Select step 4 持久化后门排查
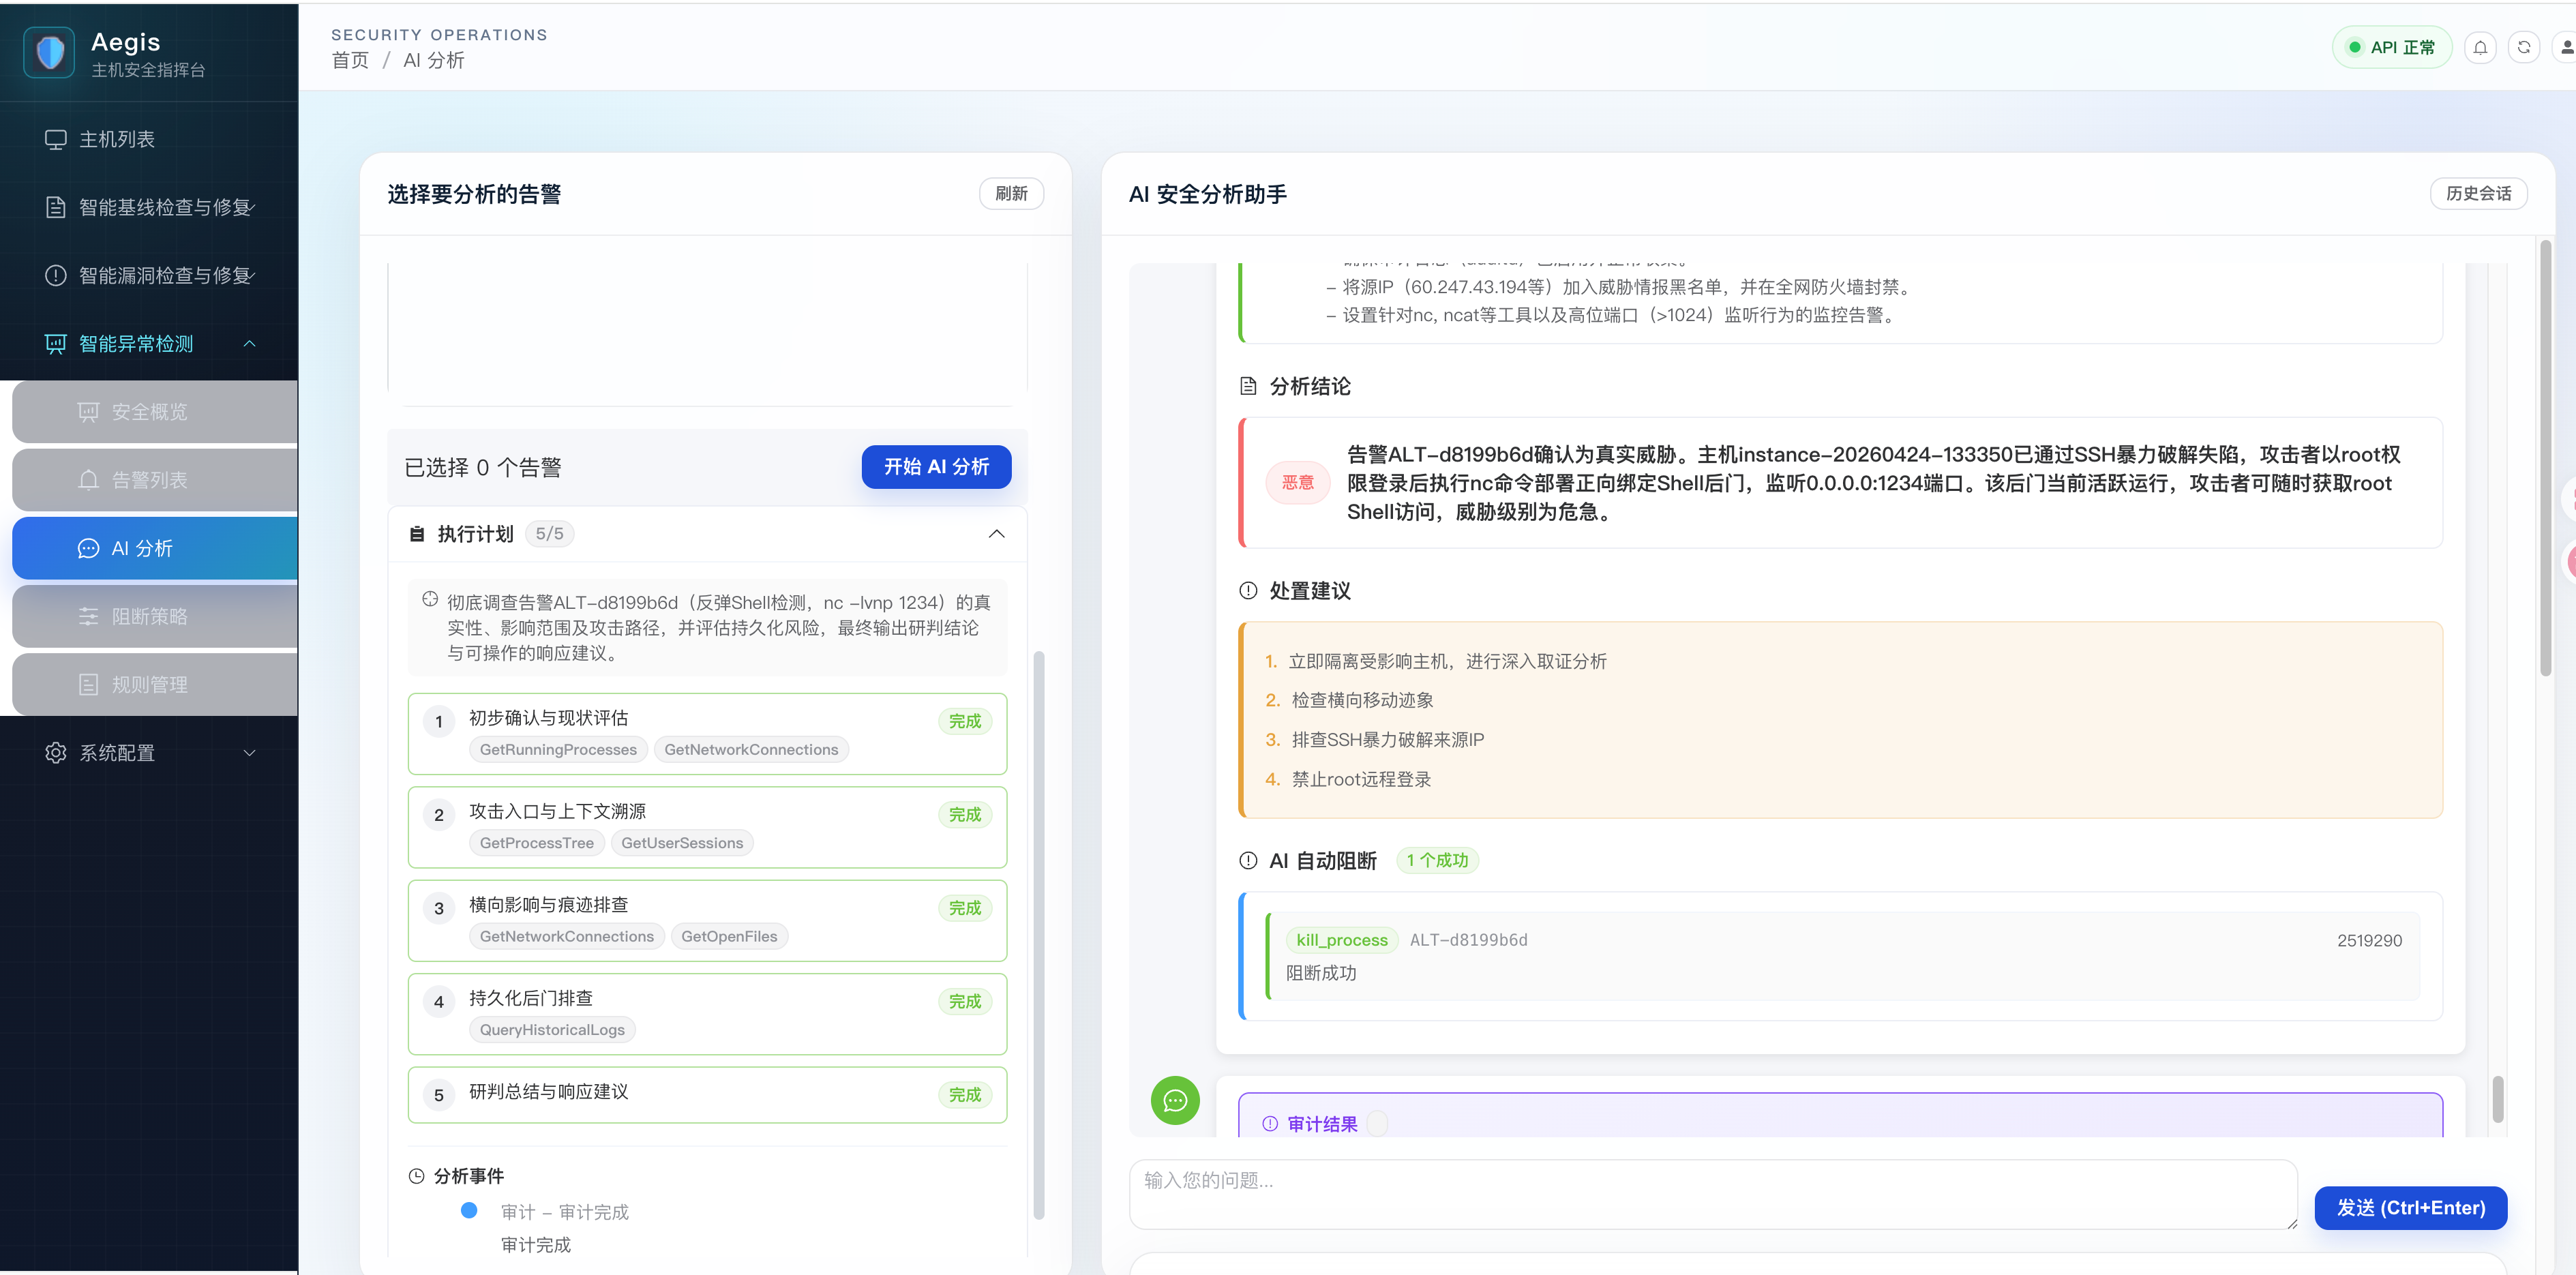 [707, 1014]
